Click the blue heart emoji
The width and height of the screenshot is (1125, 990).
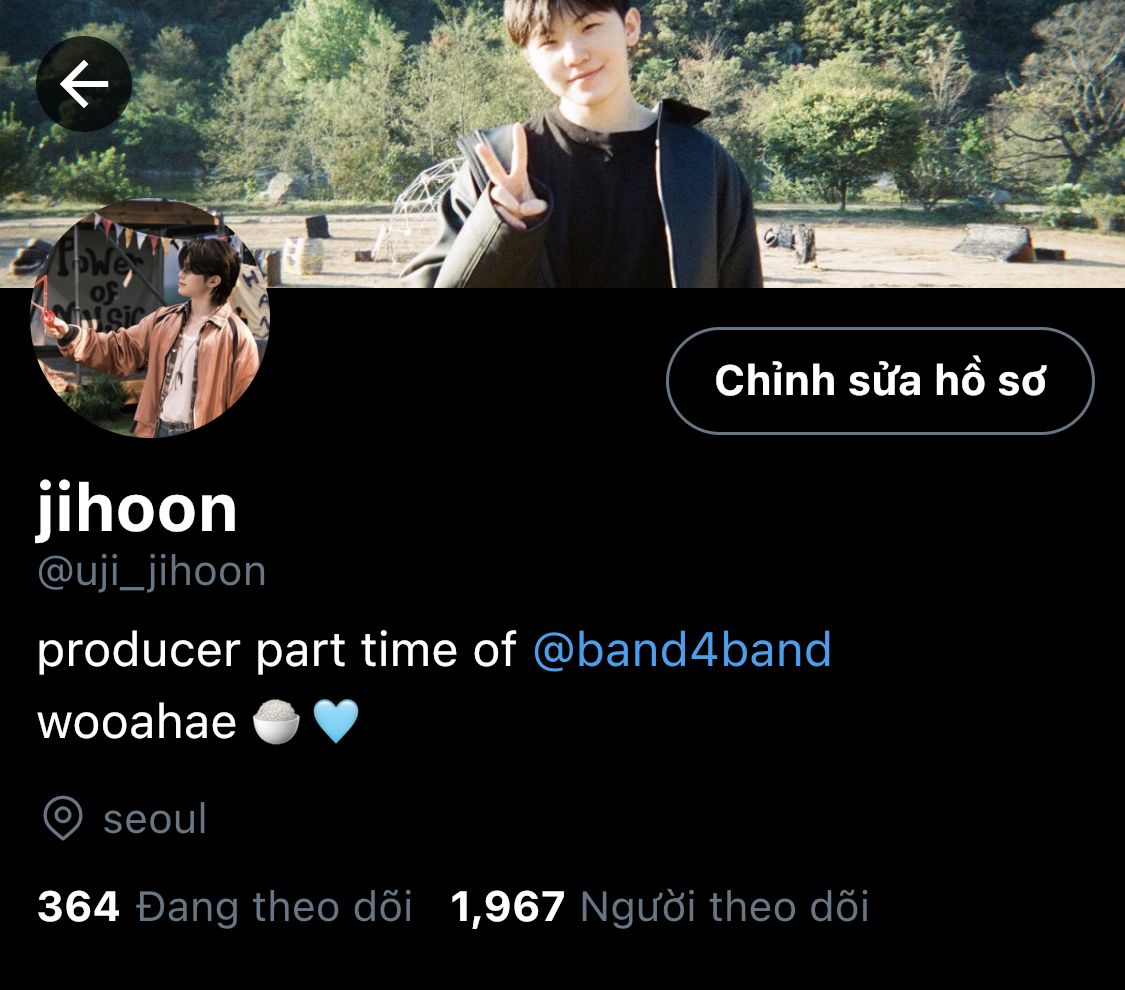click(x=336, y=722)
